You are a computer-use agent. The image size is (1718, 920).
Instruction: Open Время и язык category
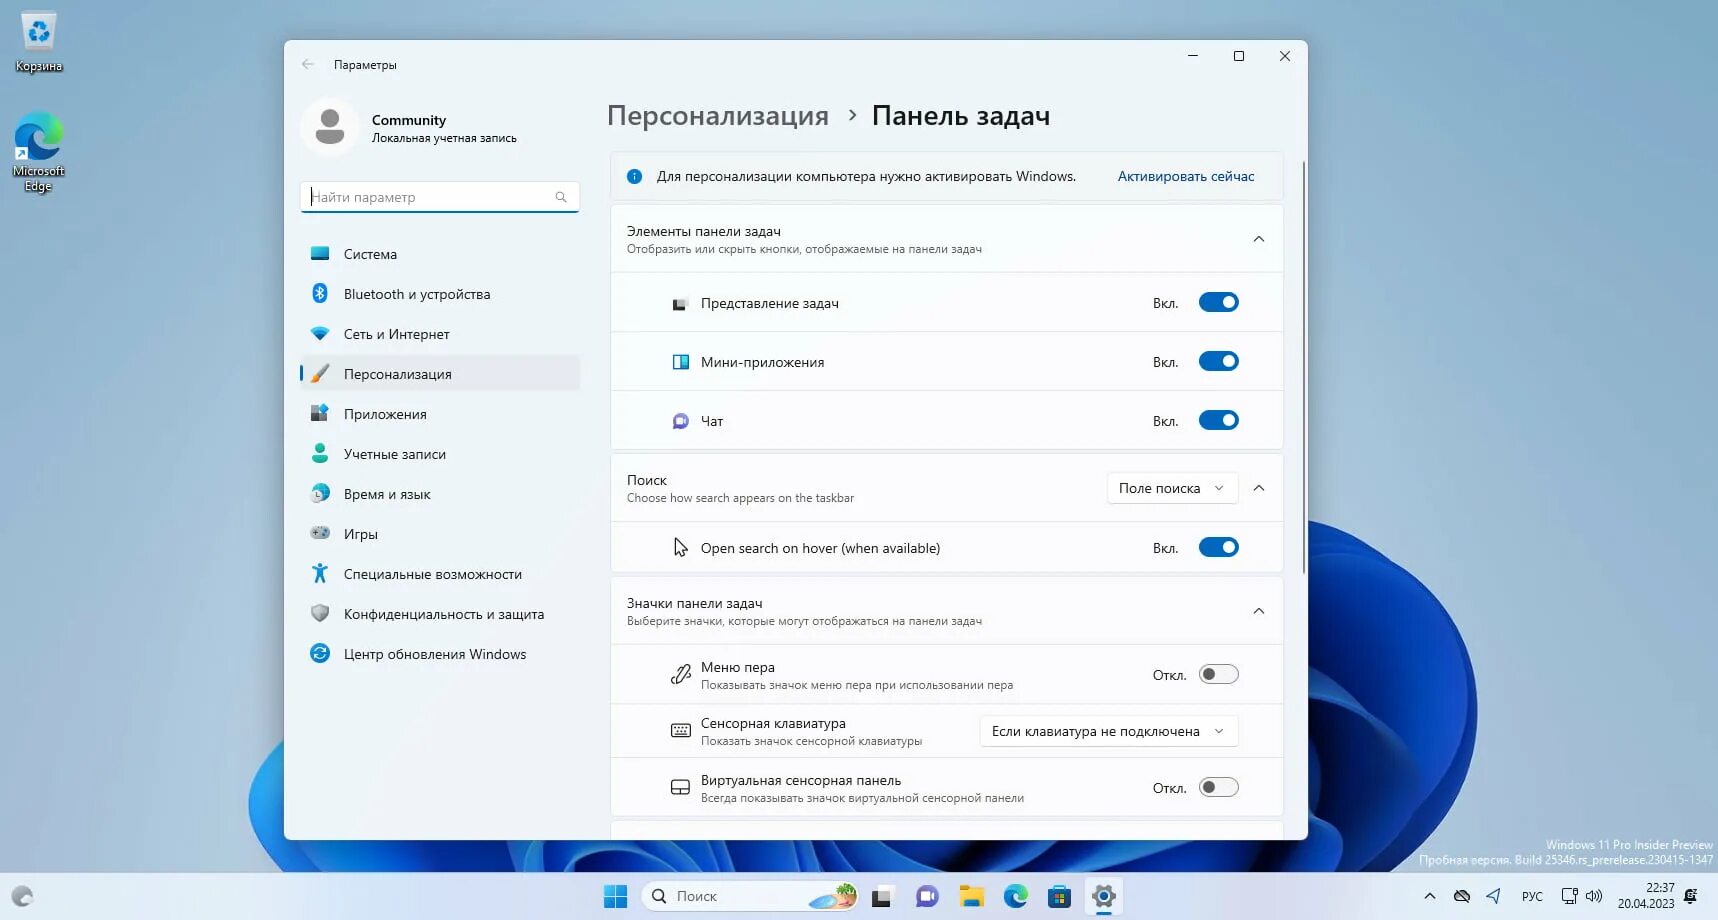(x=440, y=494)
